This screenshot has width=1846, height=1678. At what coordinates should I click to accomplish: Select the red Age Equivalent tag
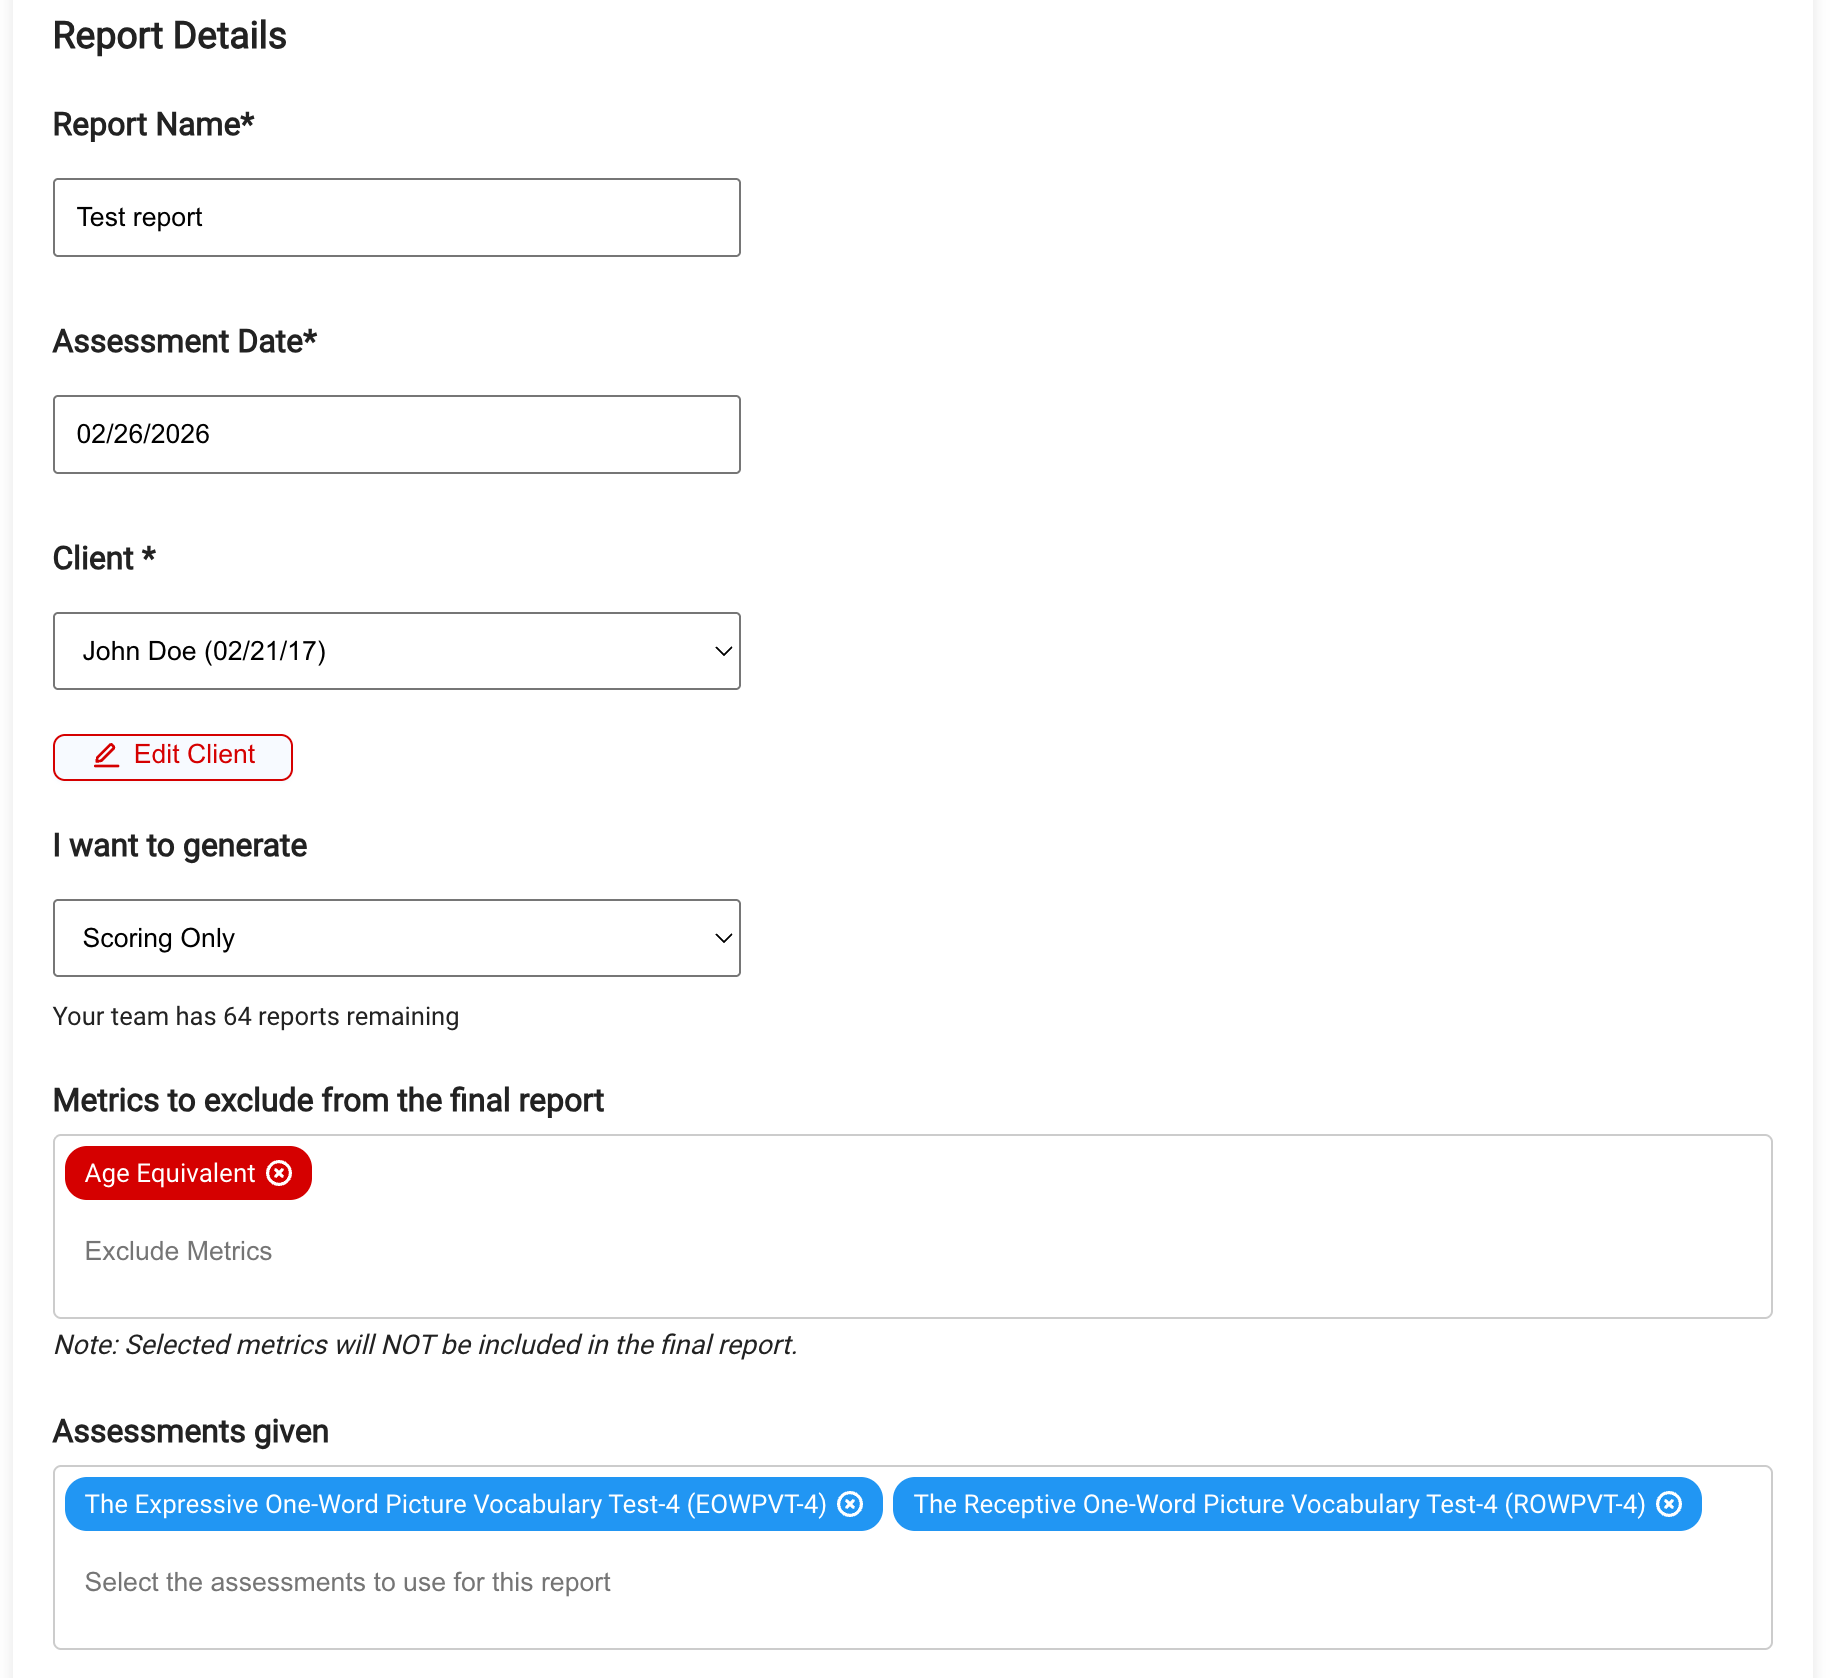click(170, 1173)
